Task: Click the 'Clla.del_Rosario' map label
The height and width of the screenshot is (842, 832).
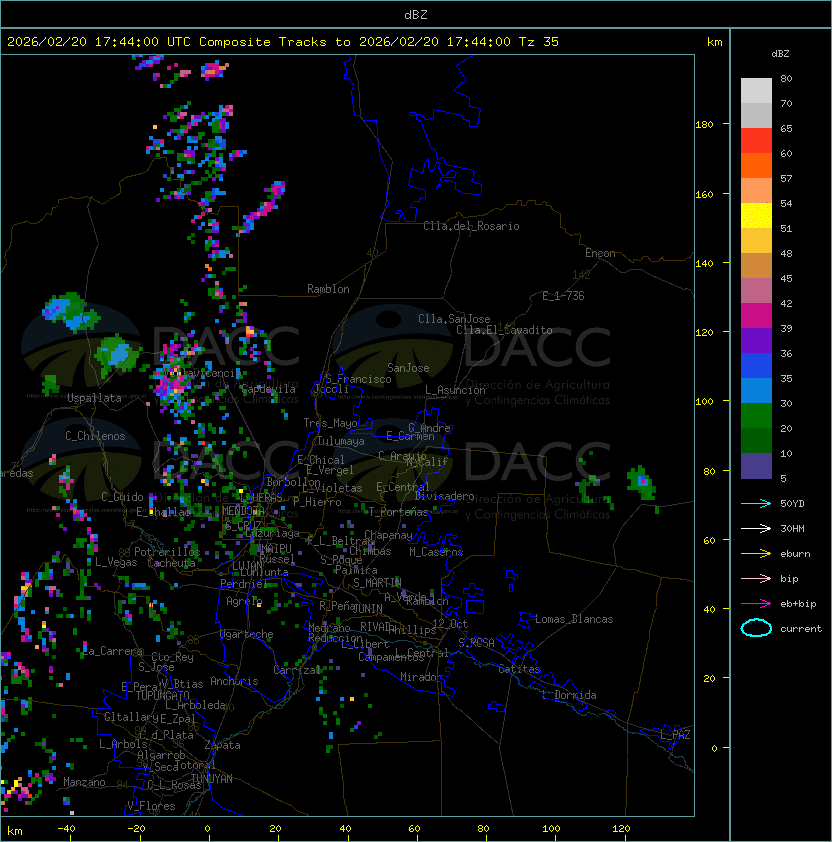Action: pos(471,226)
